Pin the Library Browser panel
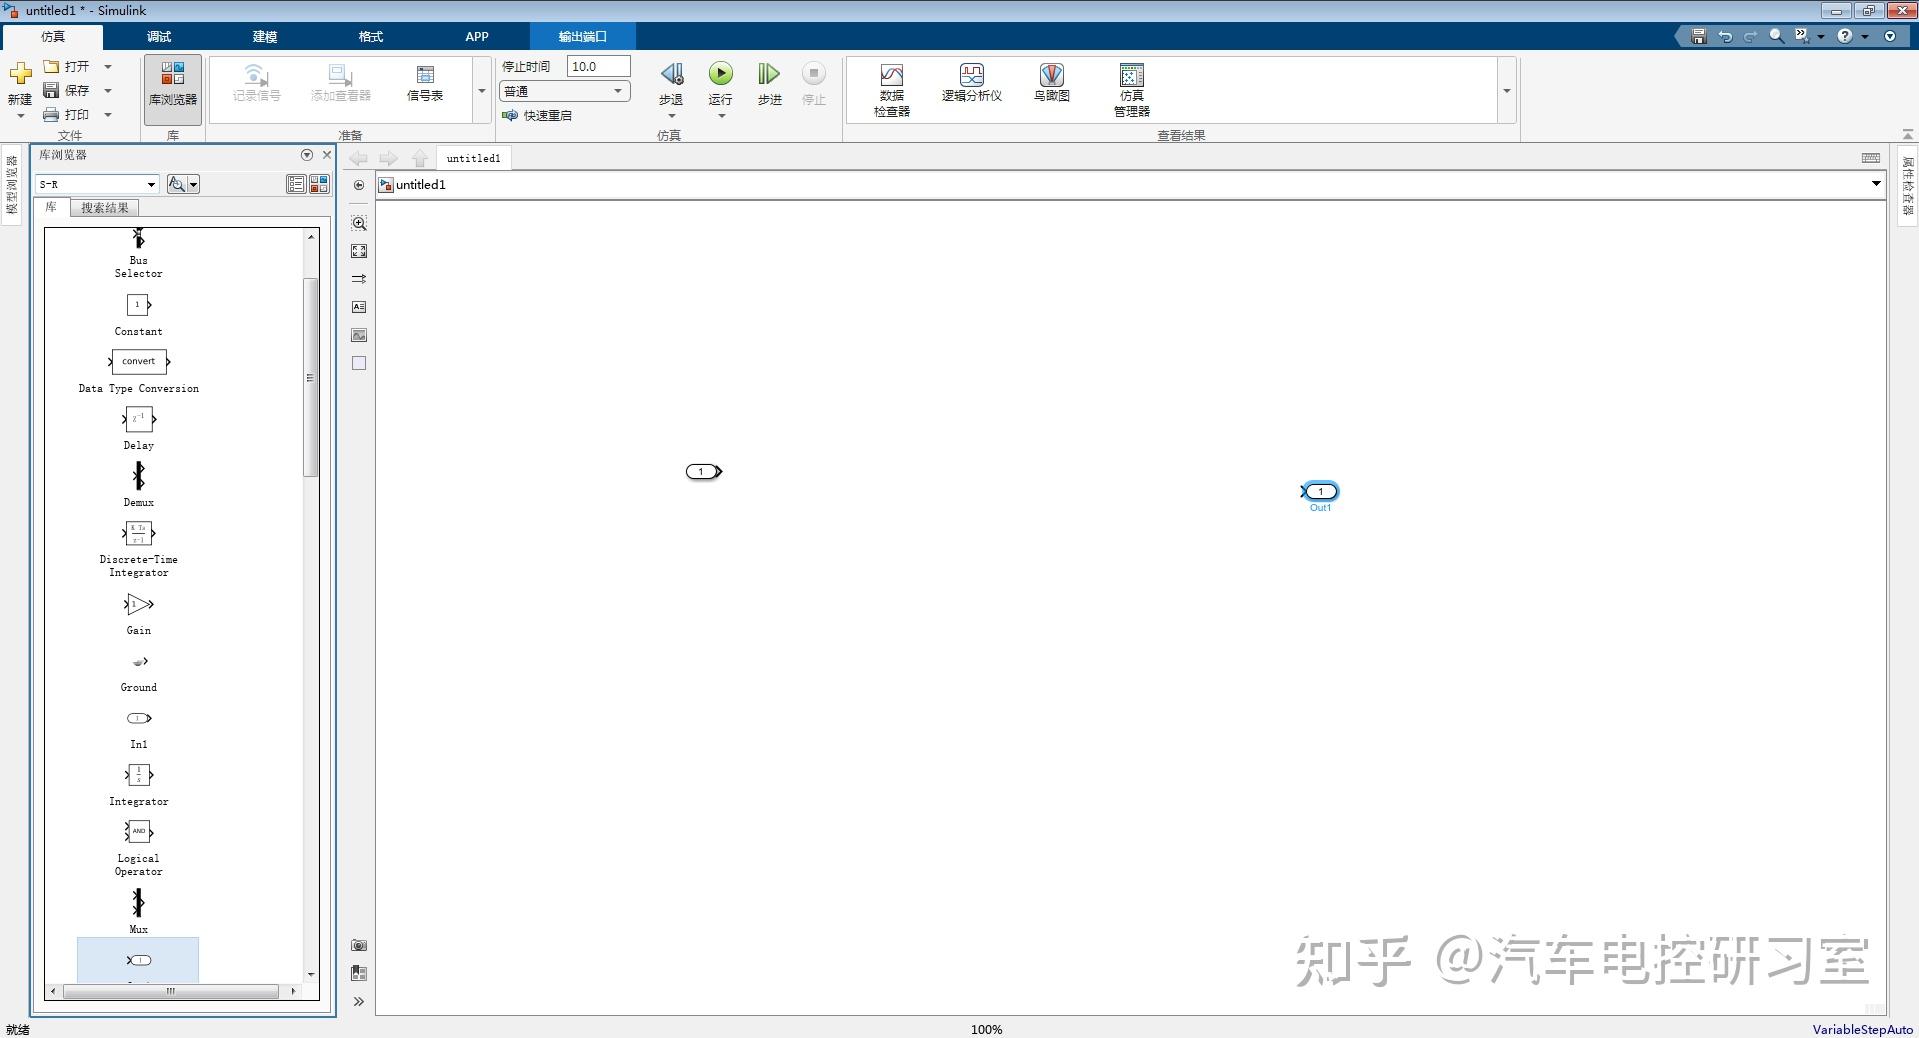1919x1038 pixels. pos(305,155)
